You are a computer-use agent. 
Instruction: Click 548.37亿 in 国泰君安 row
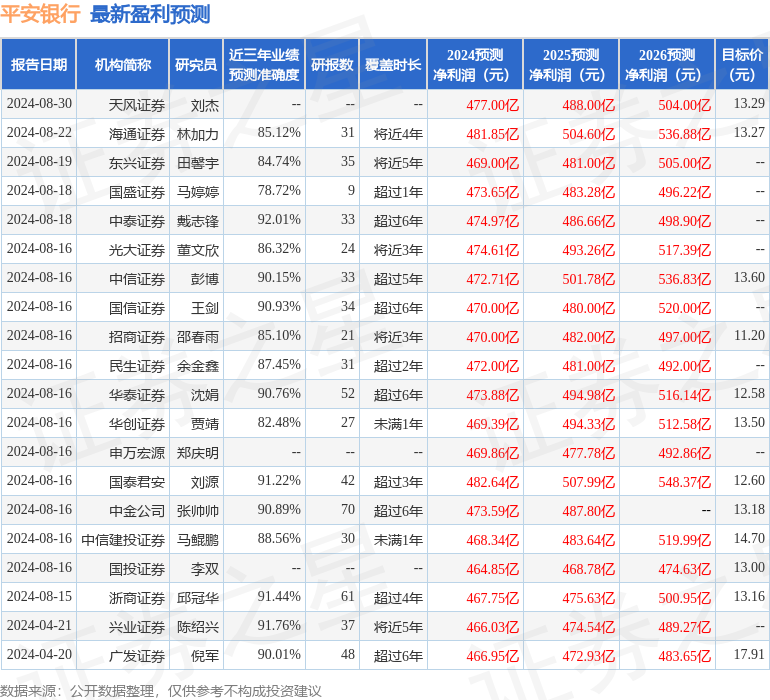685,482
